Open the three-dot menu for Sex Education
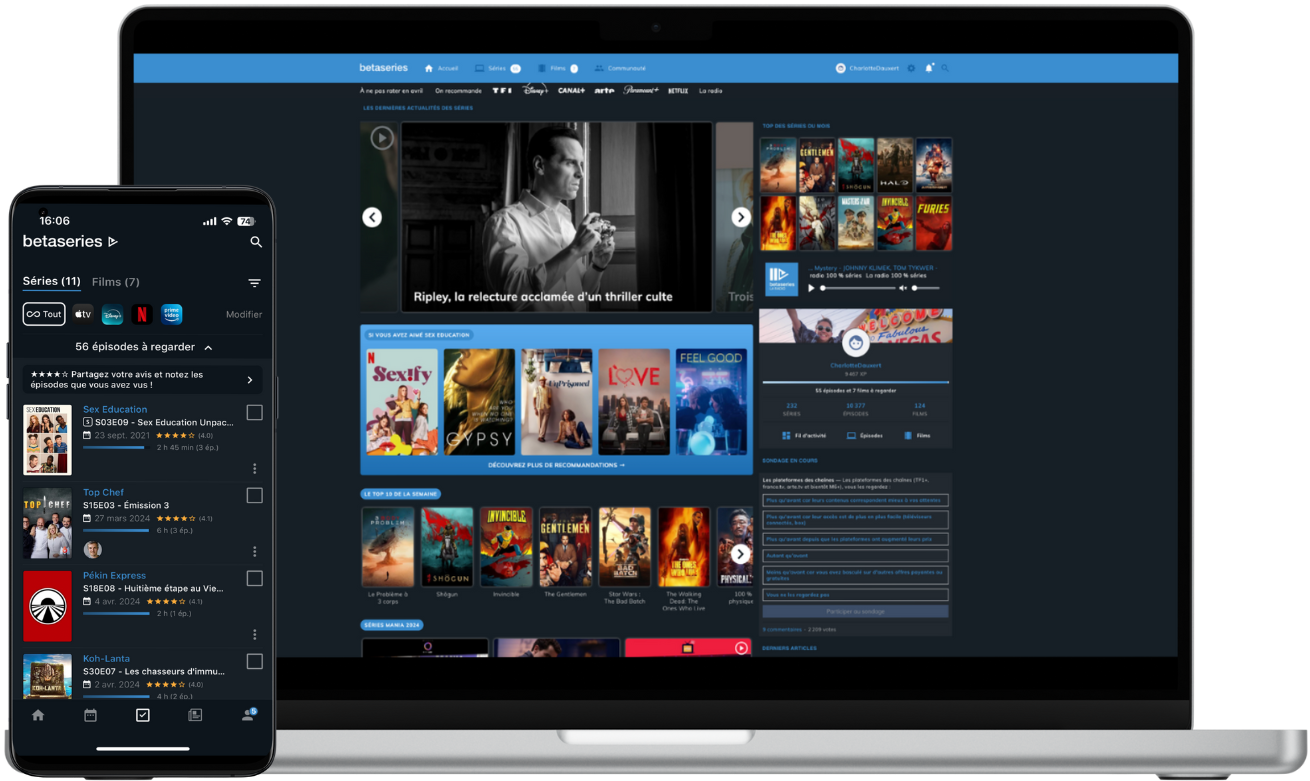Viewport: 1310px width, 781px height. [255, 468]
